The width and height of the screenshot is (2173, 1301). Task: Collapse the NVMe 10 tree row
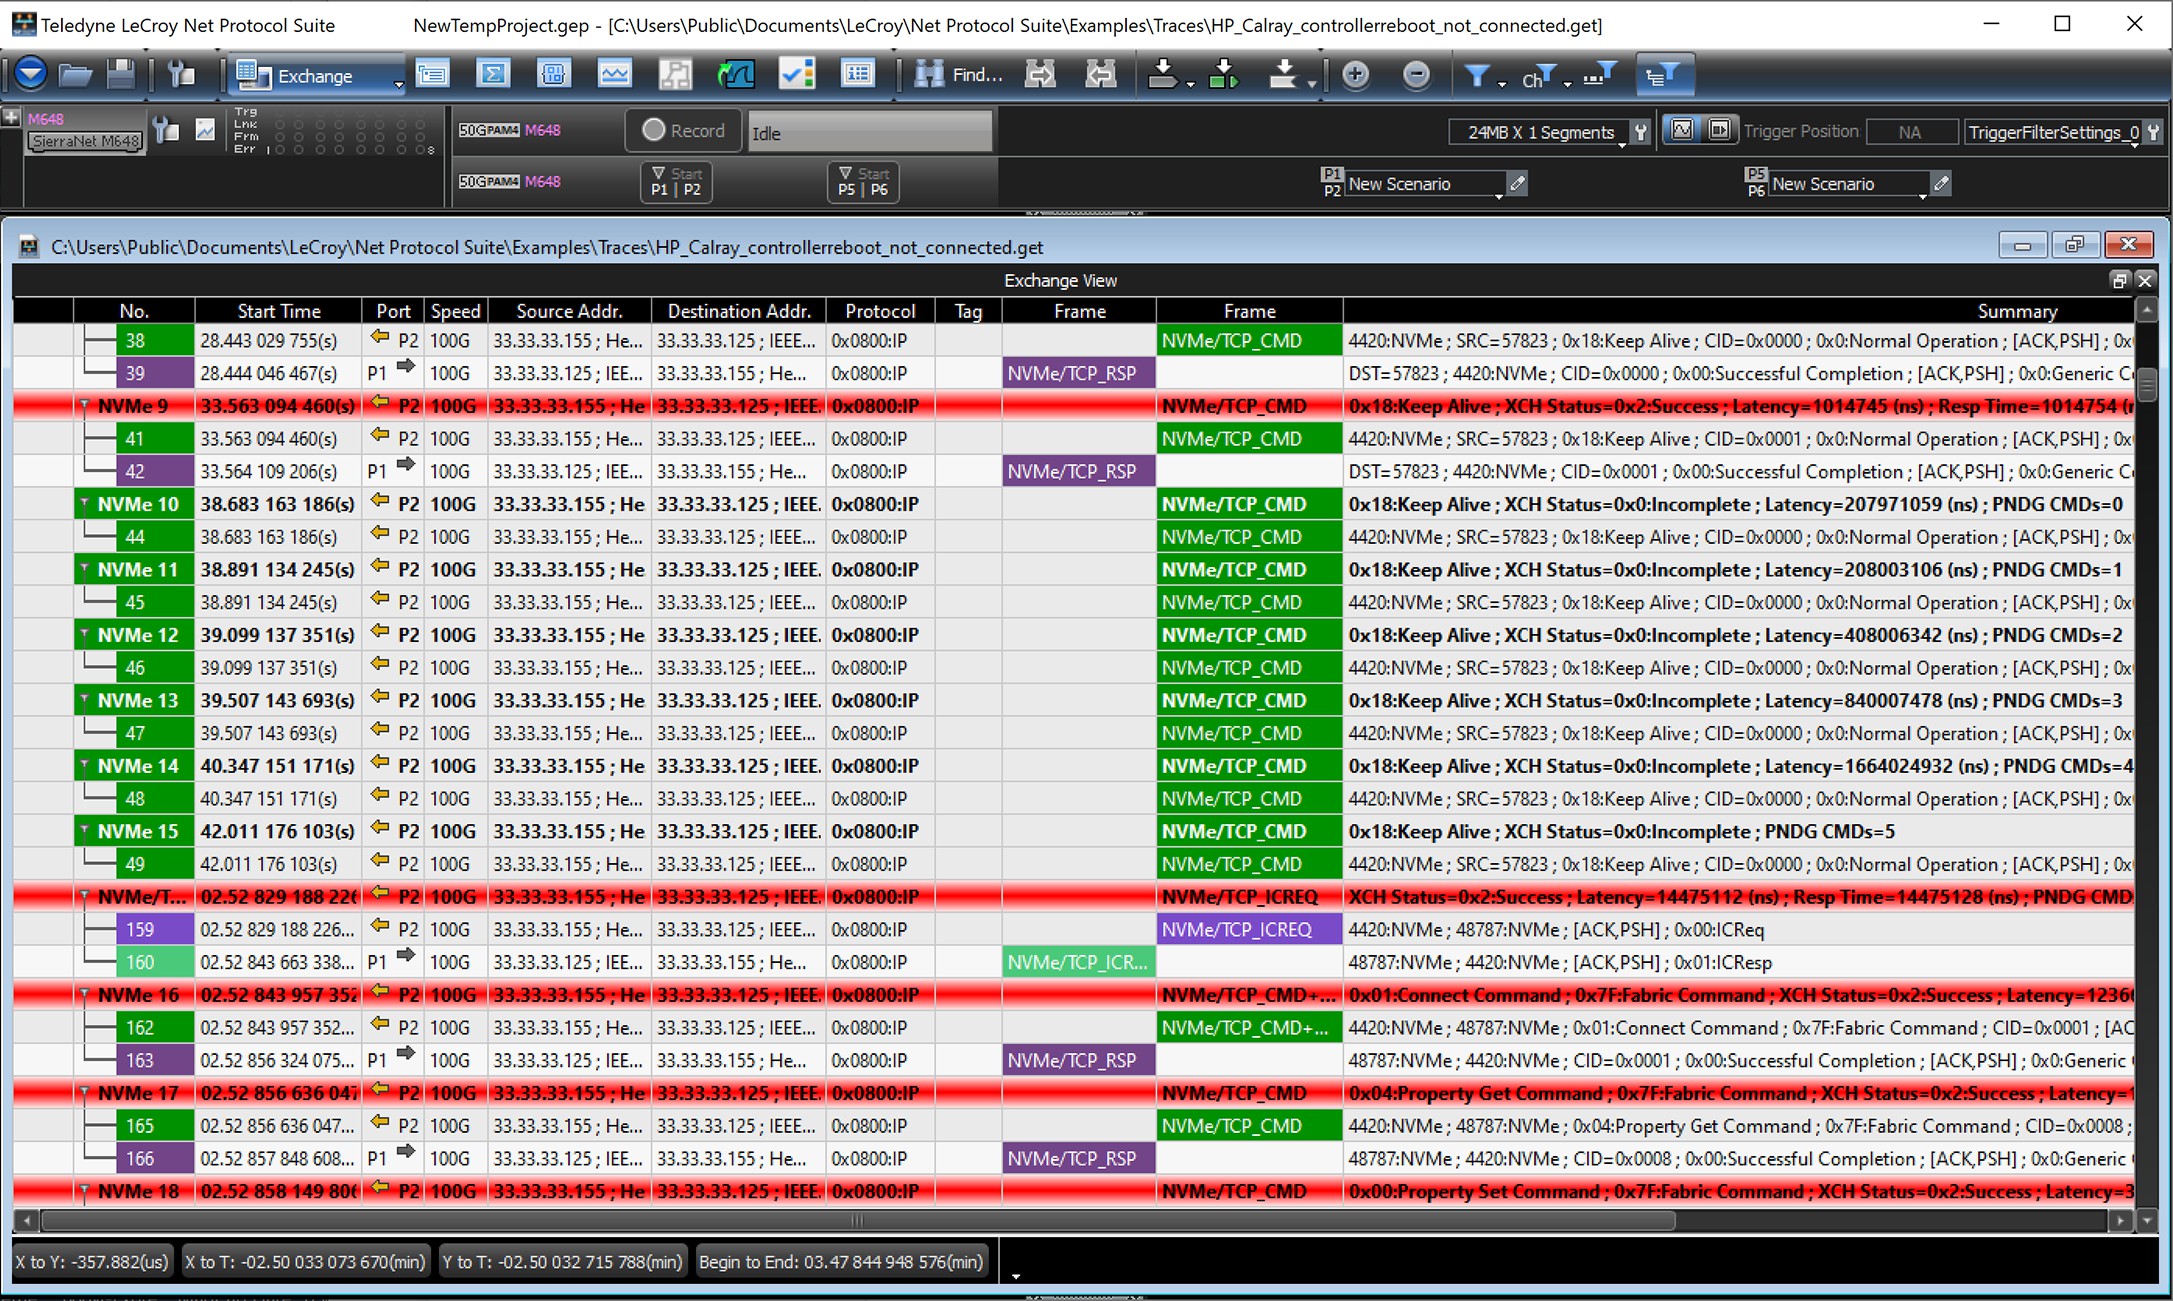(85, 504)
